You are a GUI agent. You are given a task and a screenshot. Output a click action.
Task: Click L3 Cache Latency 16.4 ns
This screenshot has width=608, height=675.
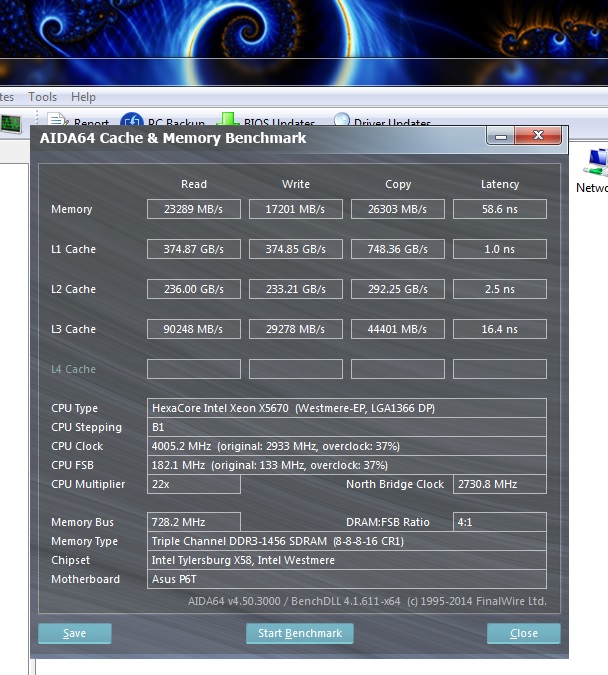[500, 329]
